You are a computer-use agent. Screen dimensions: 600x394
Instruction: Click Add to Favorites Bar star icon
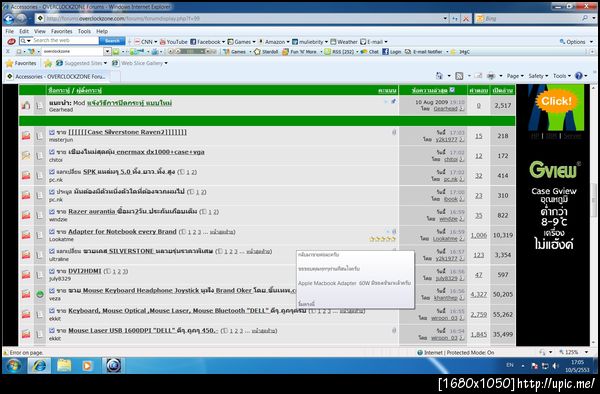(x=48, y=63)
